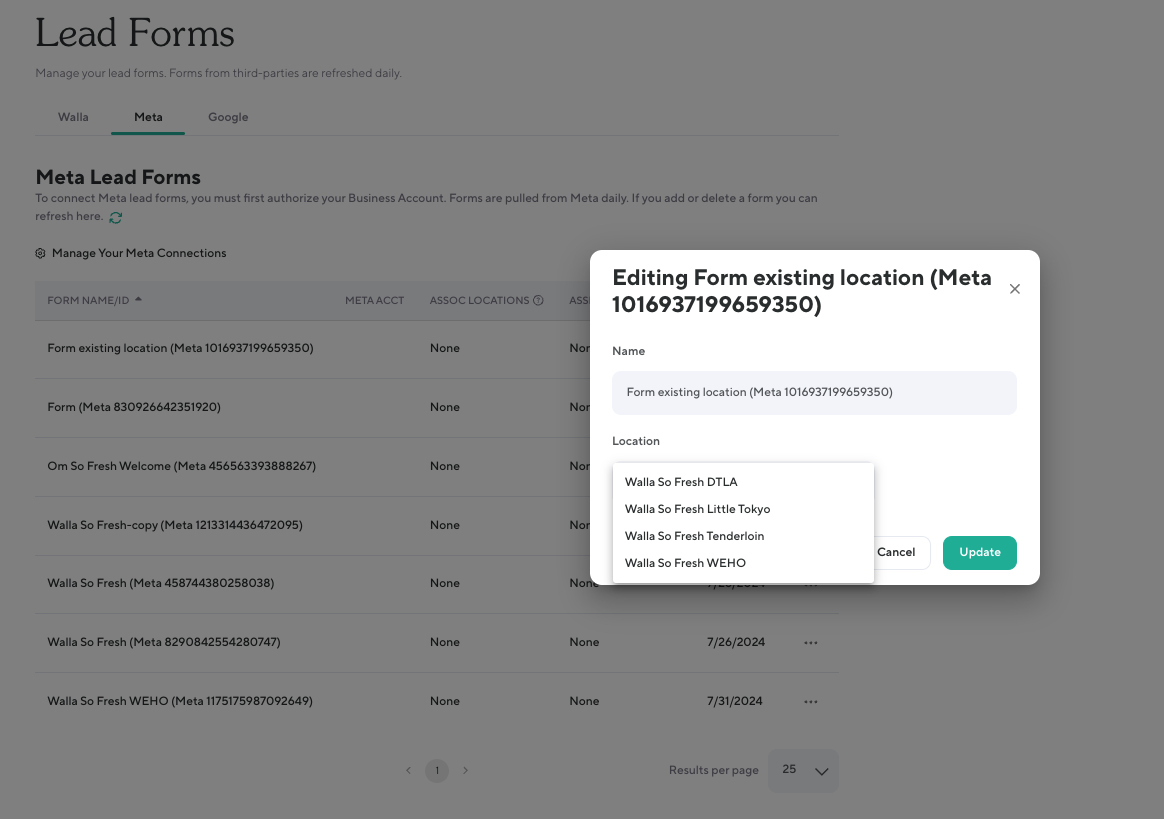Toggle sort arrow on FORM NAME/ID column
The width and height of the screenshot is (1164, 819).
[138, 299]
